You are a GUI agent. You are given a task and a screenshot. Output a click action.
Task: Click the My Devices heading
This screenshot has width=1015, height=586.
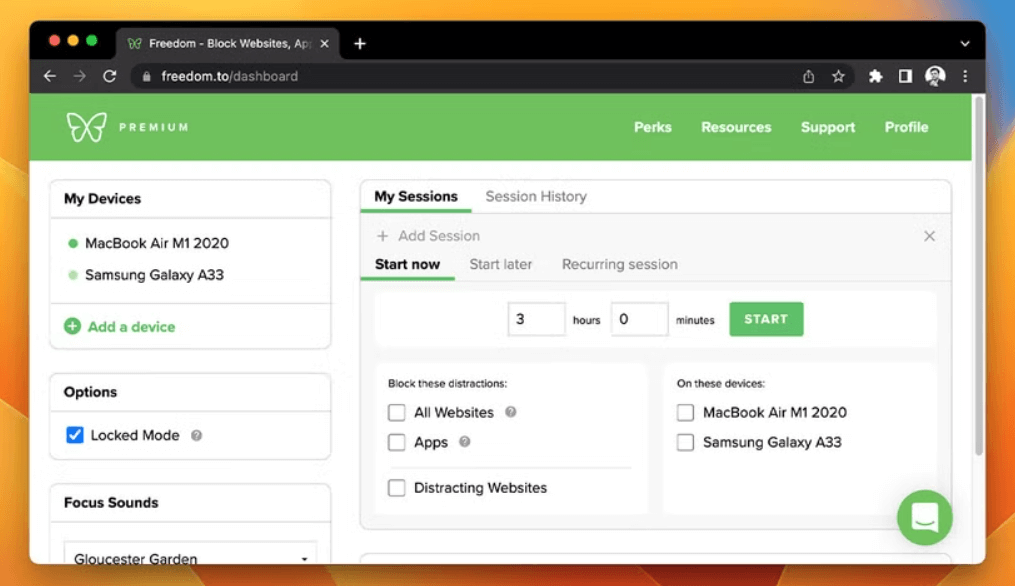coord(102,199)
